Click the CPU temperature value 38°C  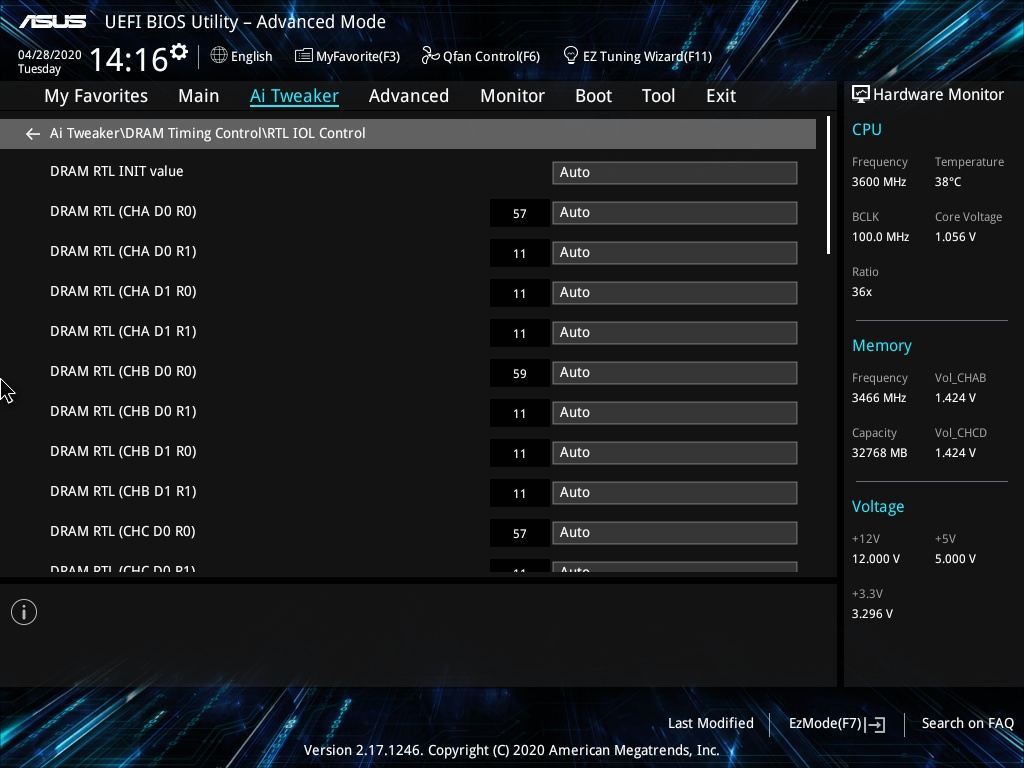tap(948, 182)
